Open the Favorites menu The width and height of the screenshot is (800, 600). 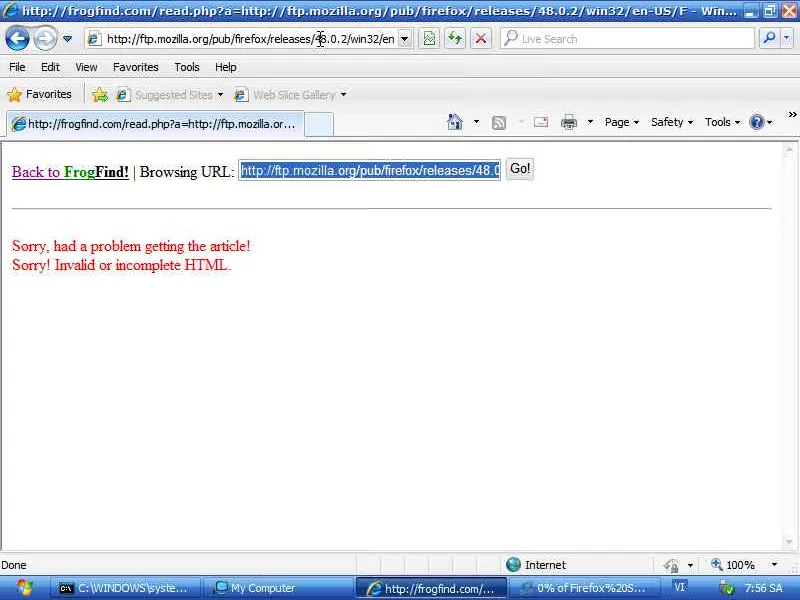click(136, 67)
